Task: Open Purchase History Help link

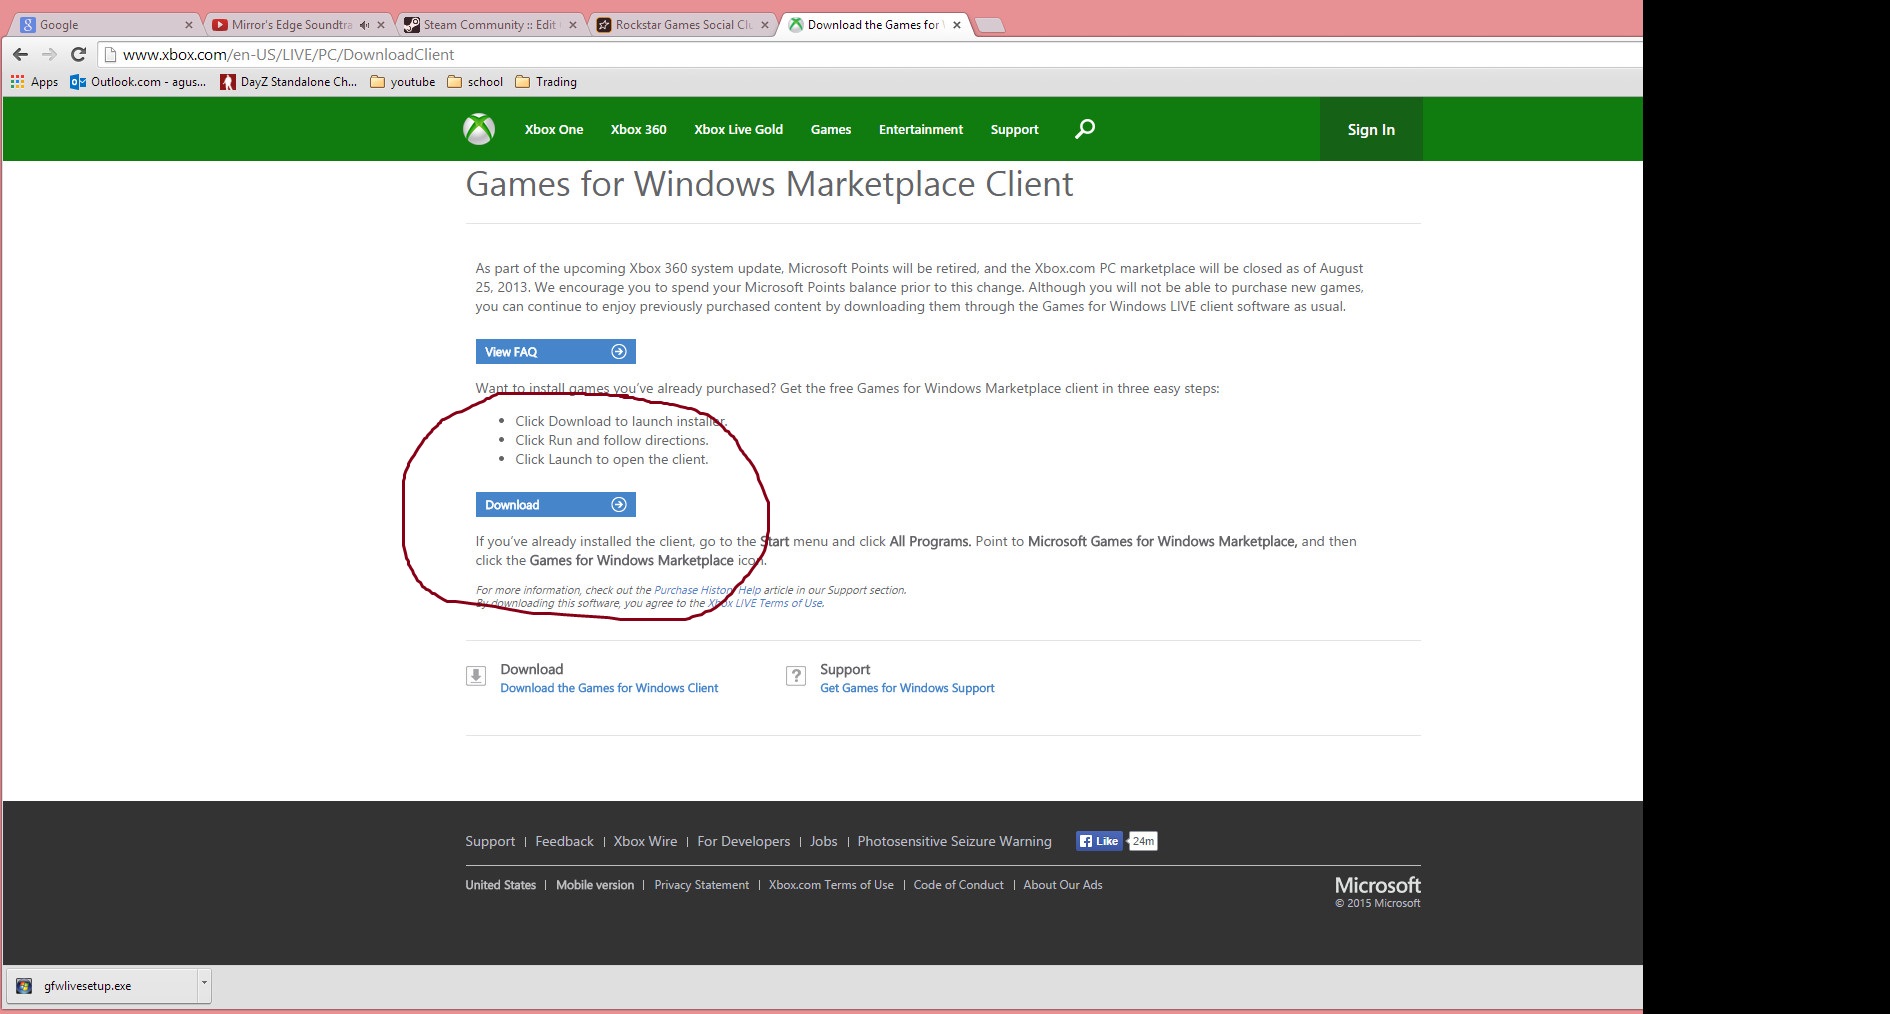Action: pos(707,590)
